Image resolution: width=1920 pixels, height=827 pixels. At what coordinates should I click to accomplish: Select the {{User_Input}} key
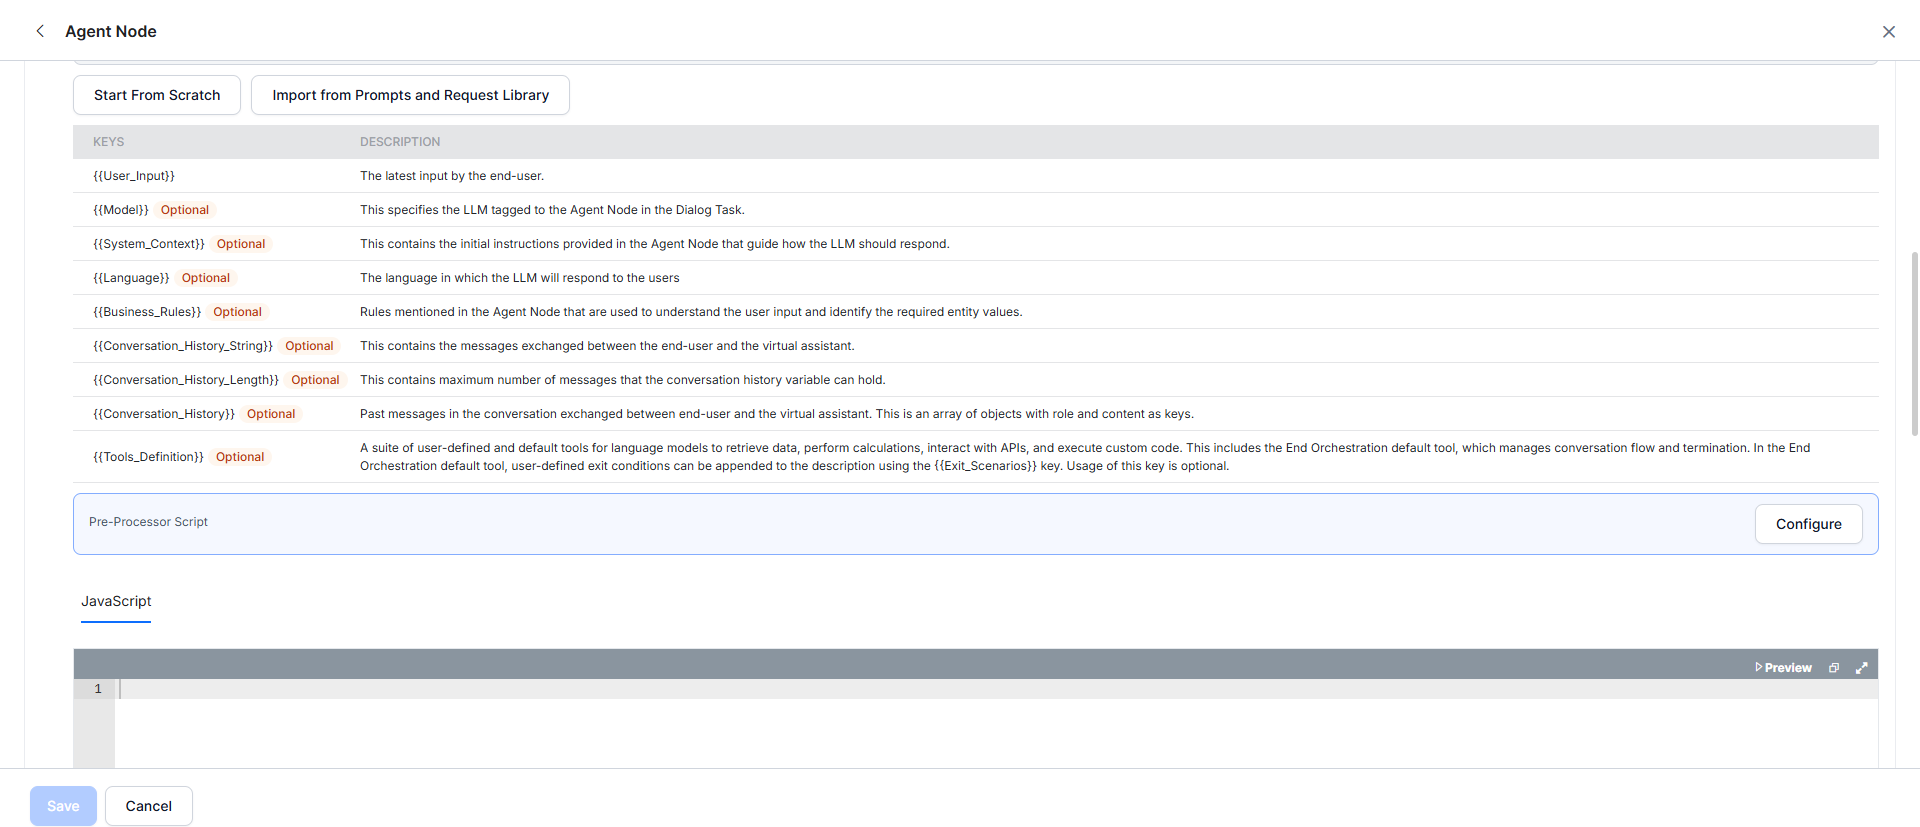click(134, 176)
